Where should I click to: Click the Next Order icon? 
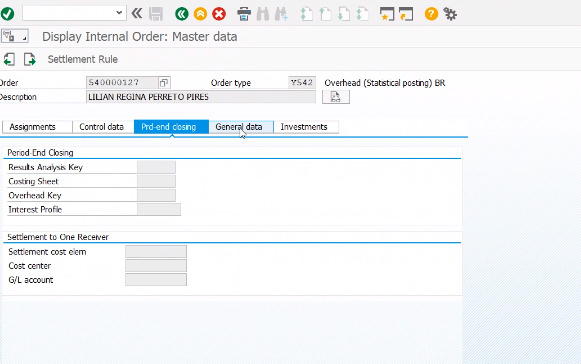30,59
